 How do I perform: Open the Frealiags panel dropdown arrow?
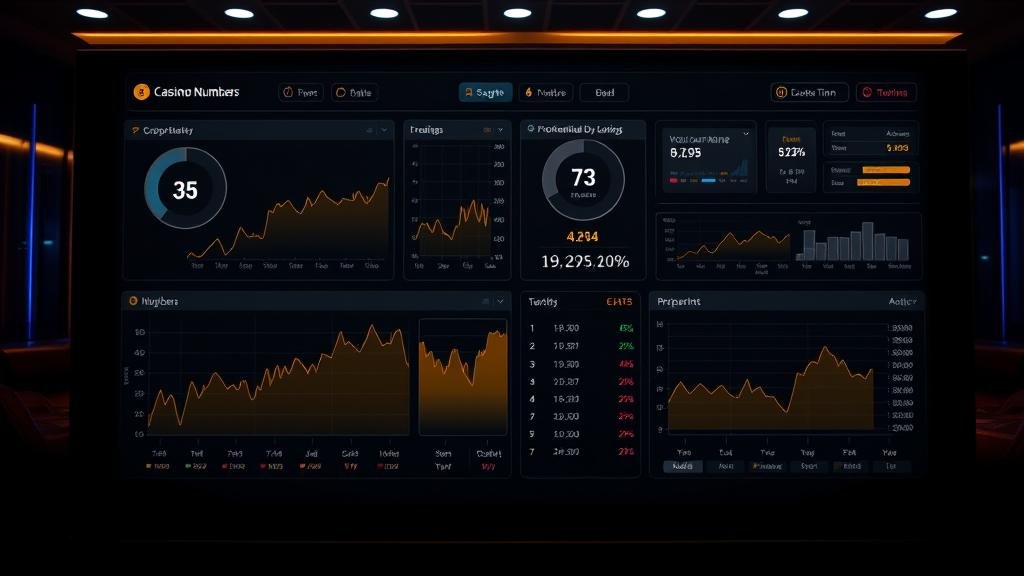(500, 130)
